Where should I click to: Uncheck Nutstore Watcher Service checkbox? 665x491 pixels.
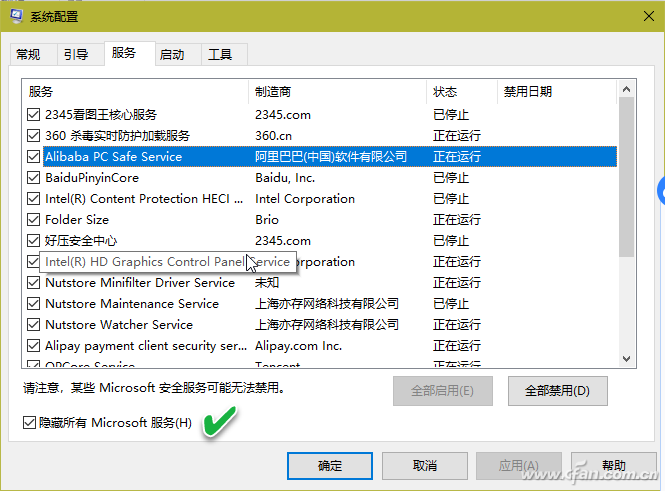[34, 324]
